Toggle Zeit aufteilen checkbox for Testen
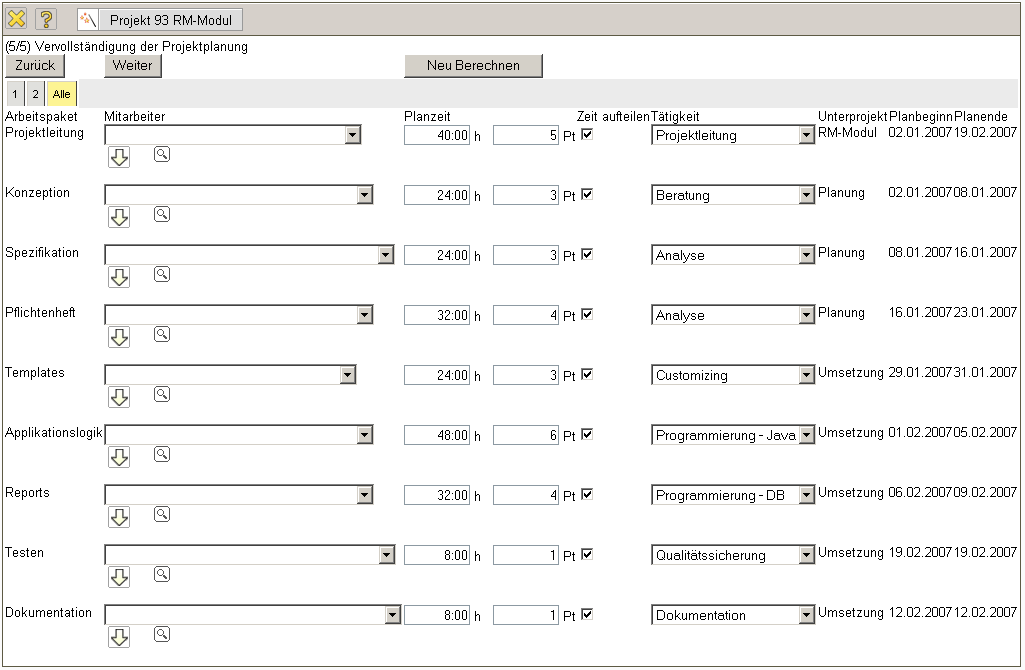The image size is (1025, 670). pos(587,555)
